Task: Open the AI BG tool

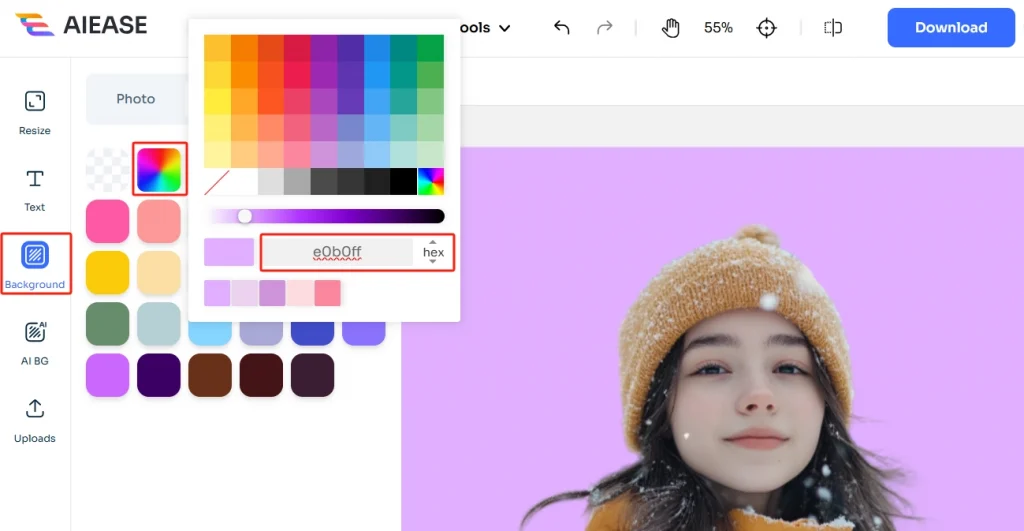Action: 34,342
